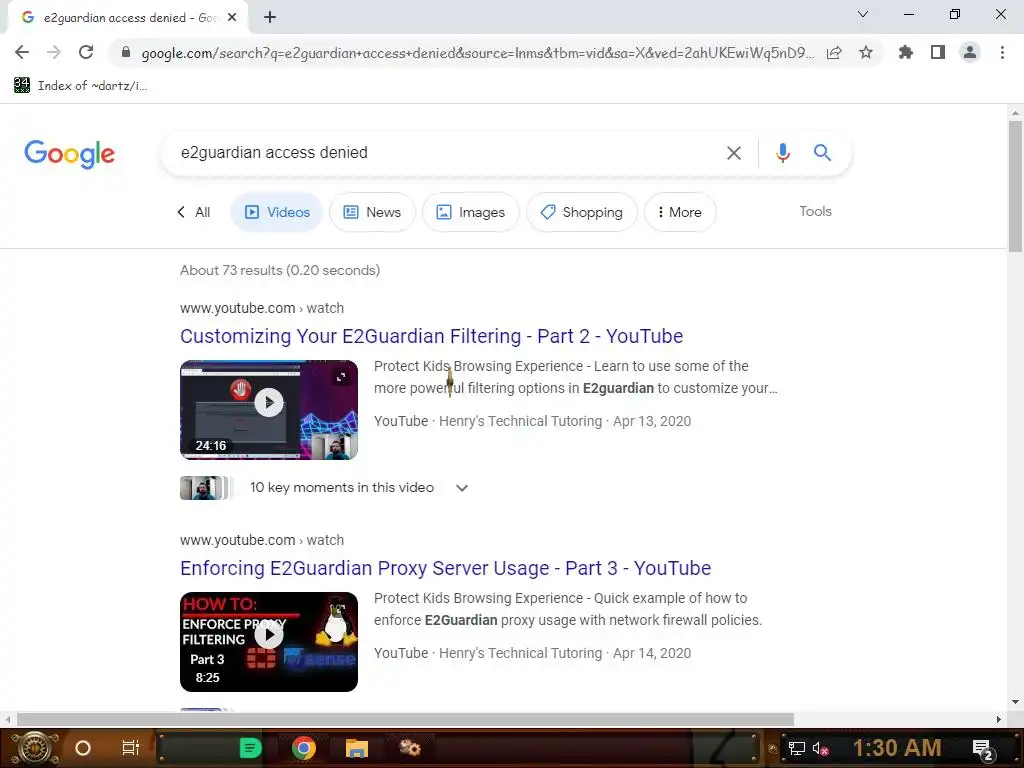Click the address bar URL
1024x768 pixels.
tap(477, 53)
